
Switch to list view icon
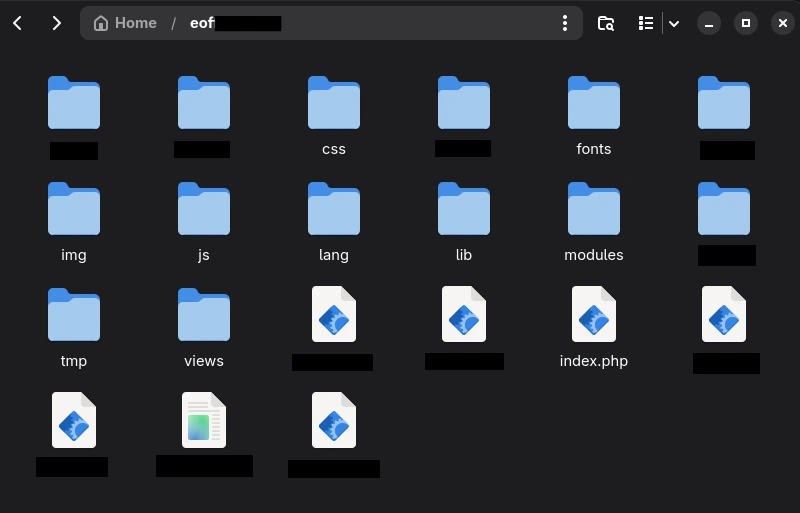[x=646, y=23]
